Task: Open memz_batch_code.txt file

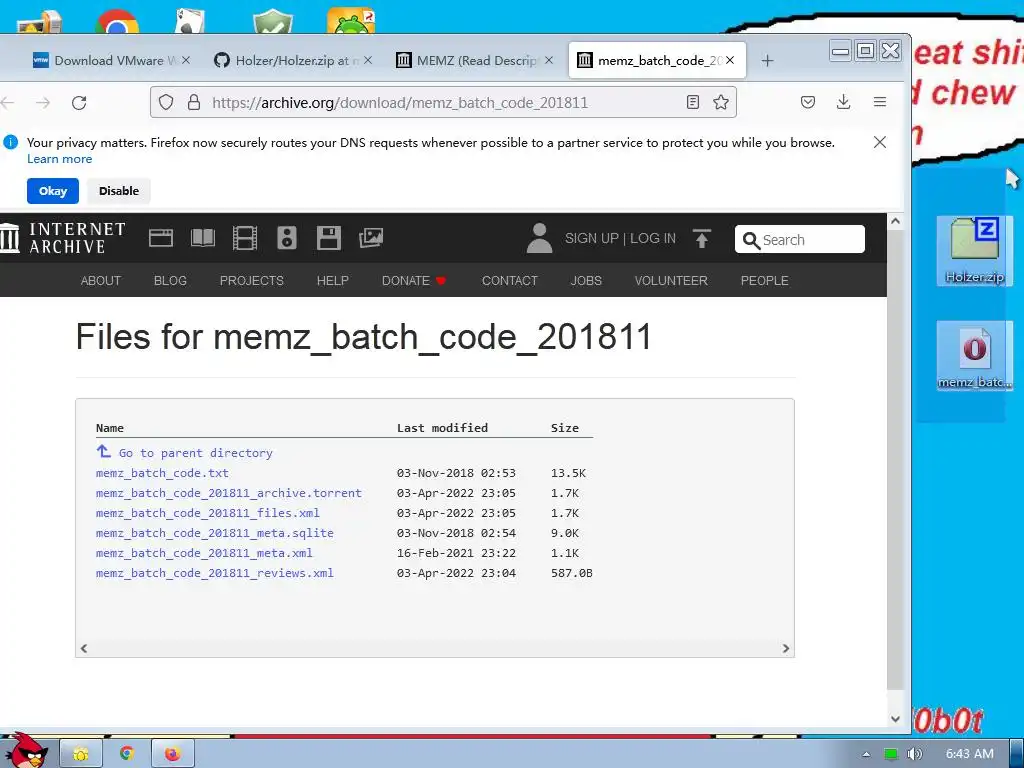Action: pos(162,473)
